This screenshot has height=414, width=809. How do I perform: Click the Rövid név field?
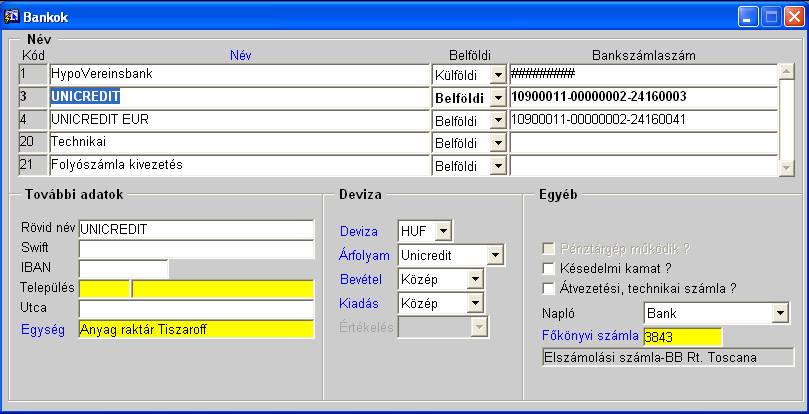(x=197, y=229)
